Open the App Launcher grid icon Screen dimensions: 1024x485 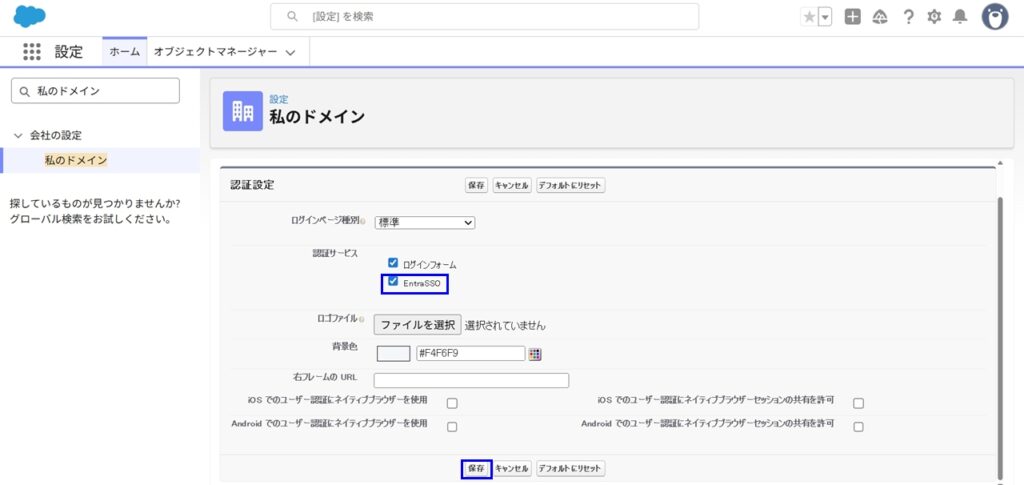(x=32, y=52)
